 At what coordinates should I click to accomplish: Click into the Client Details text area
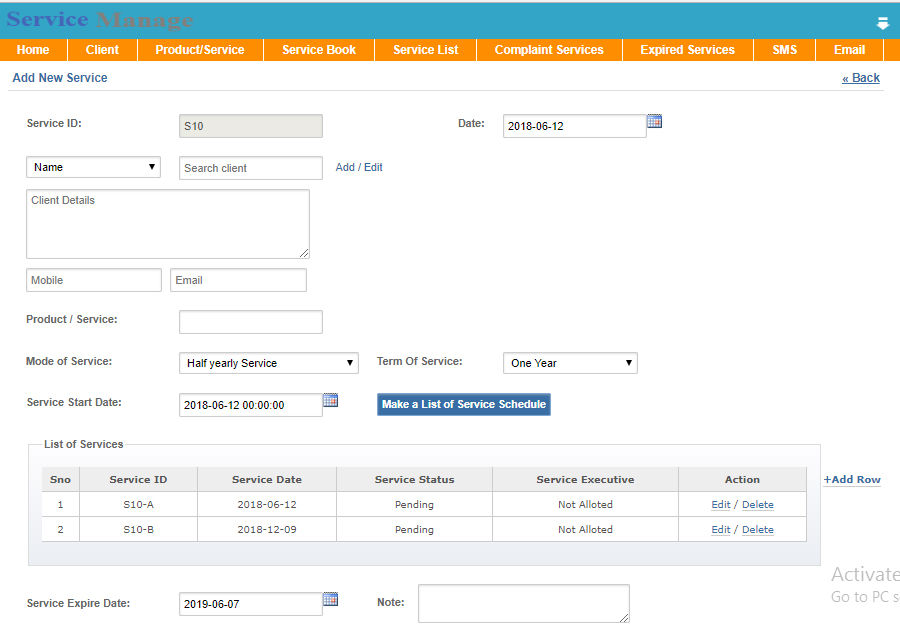click(x=168, y=224)
